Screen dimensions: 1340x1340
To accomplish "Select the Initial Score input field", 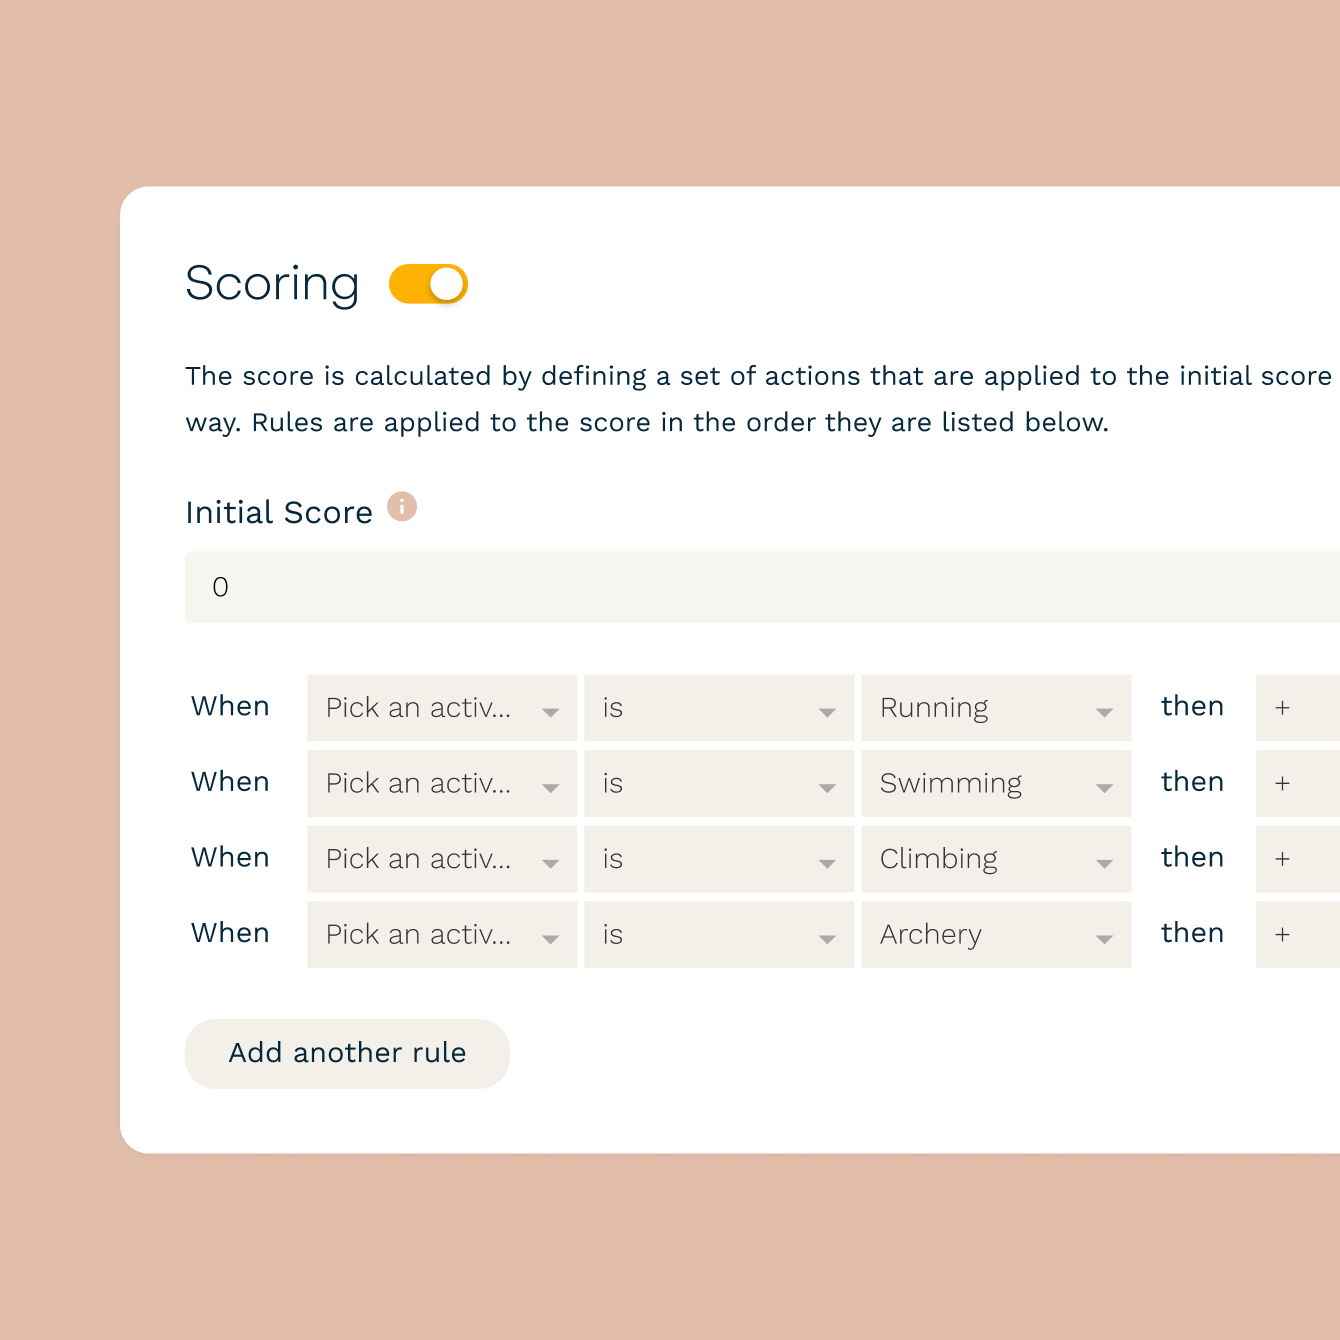I will tap(700, 587).
